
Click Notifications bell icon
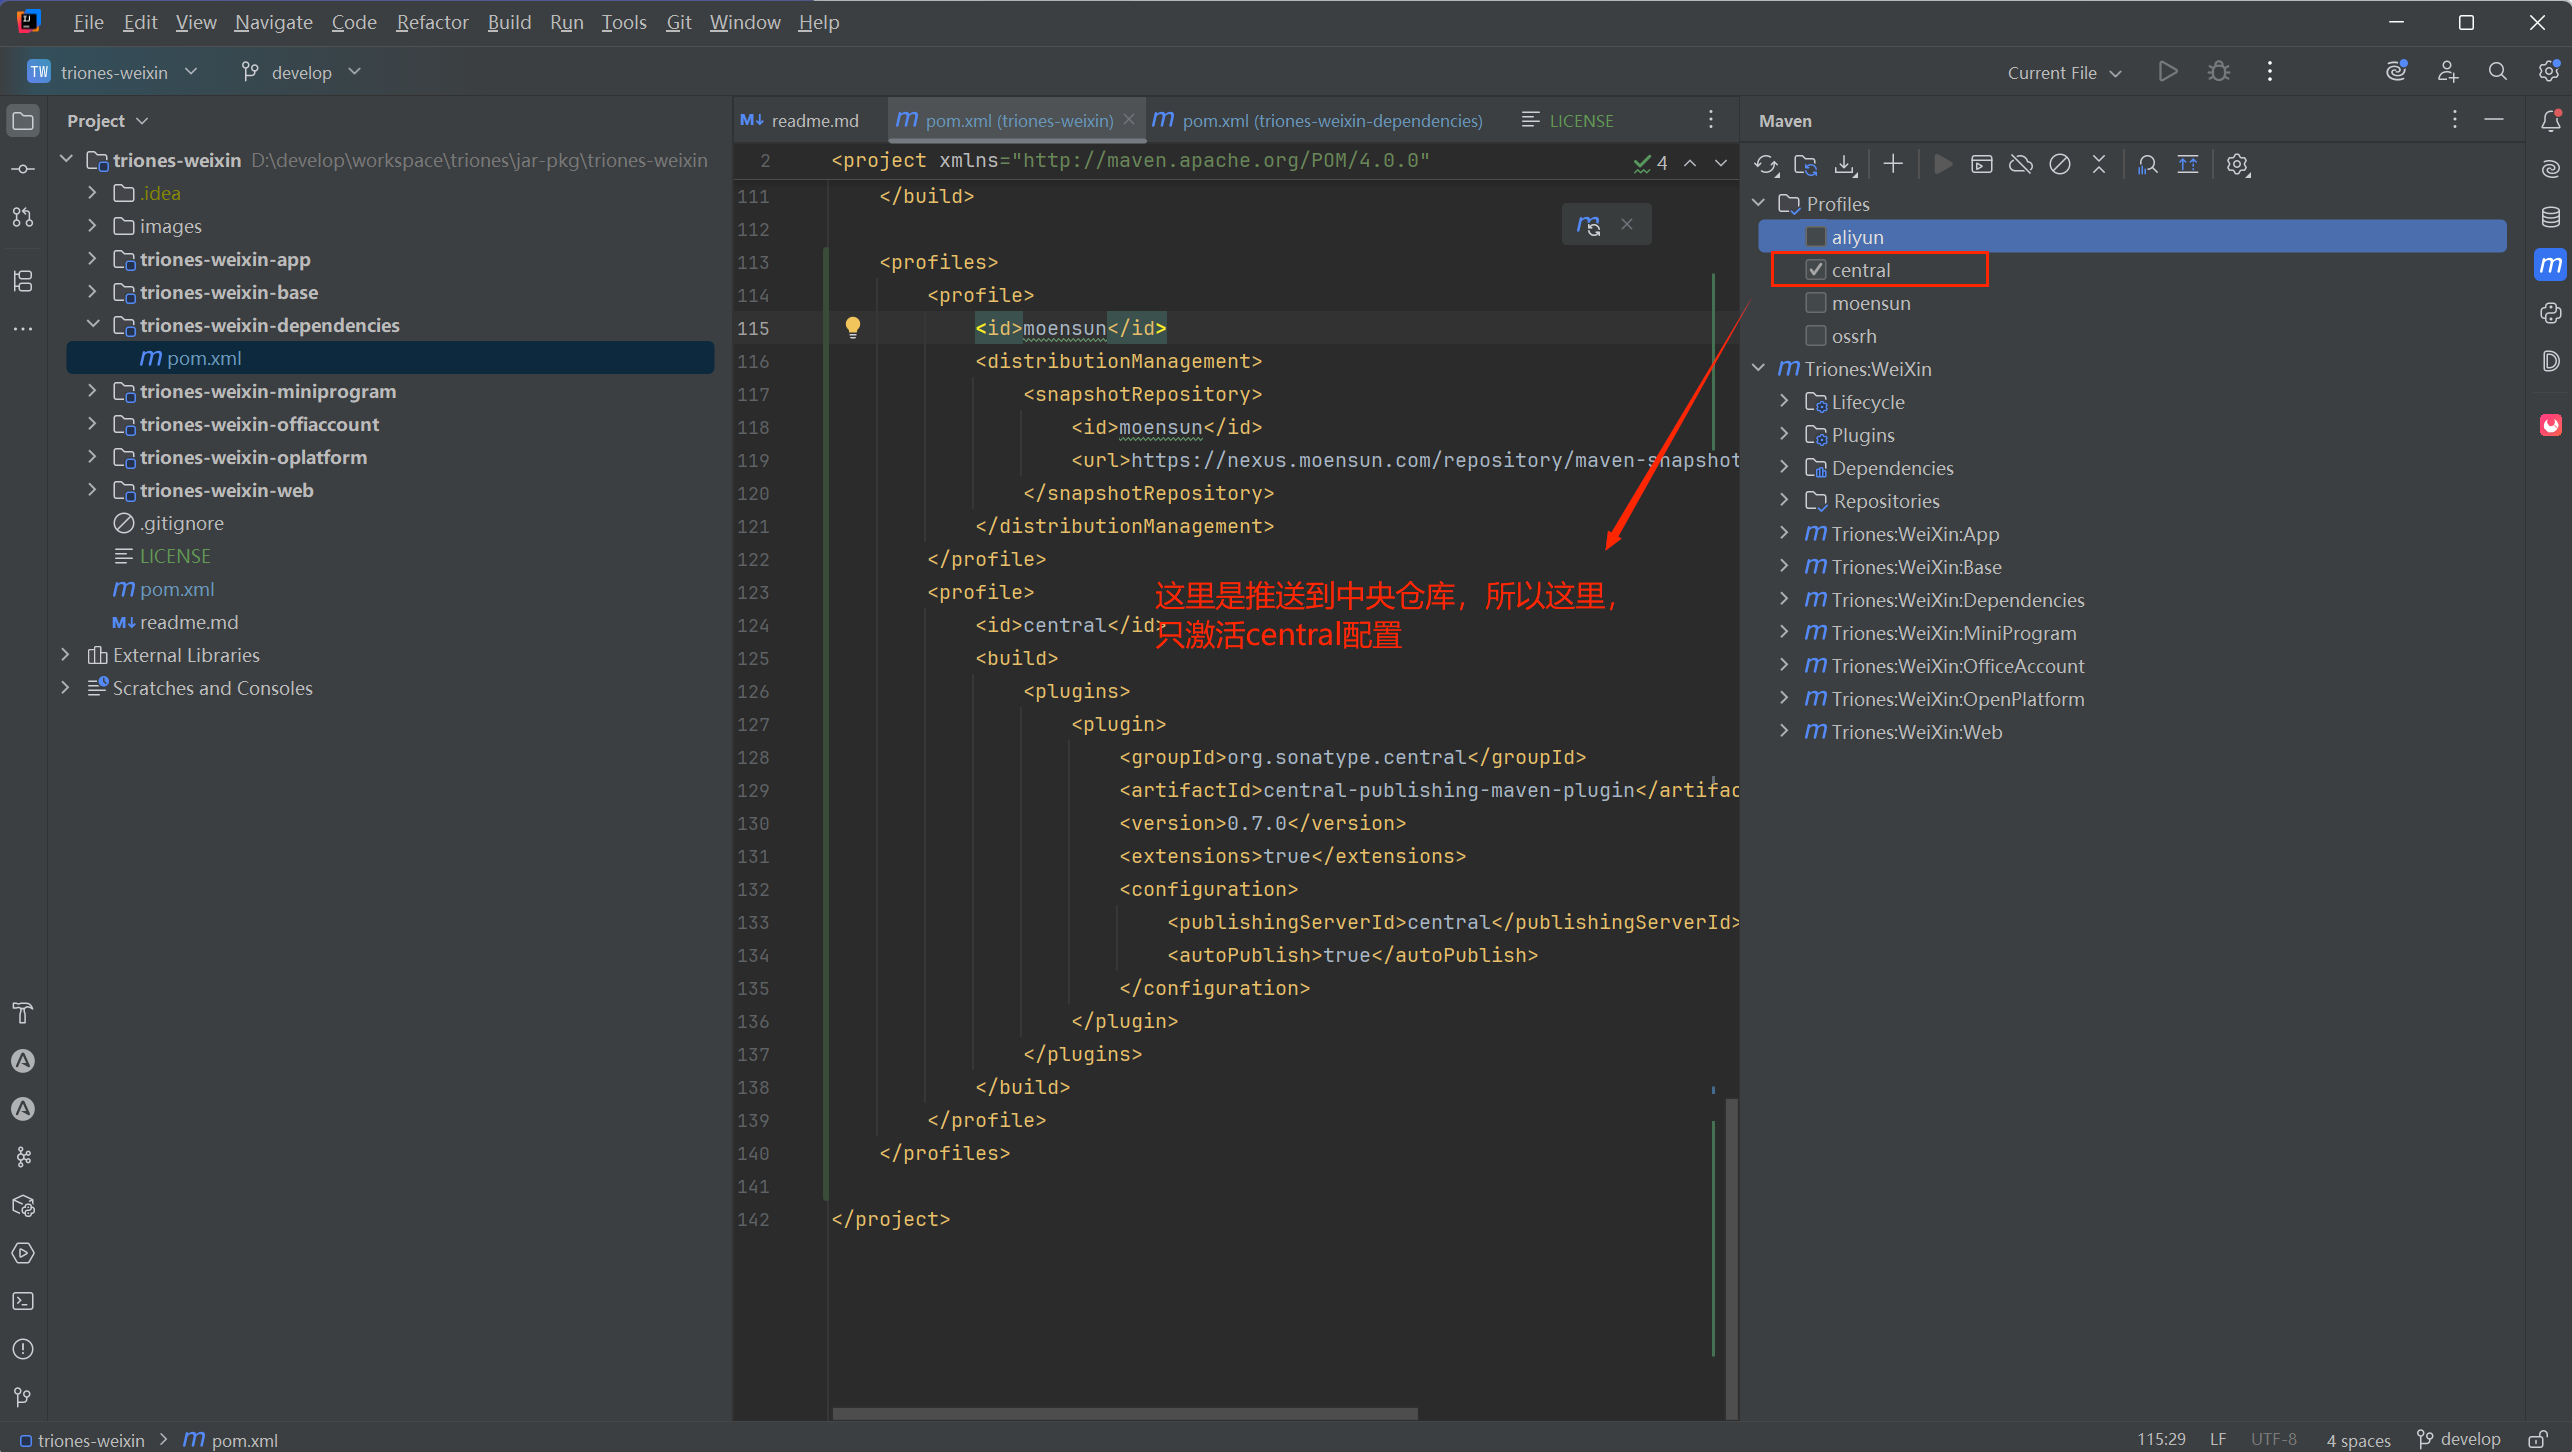click(2551, 121)
